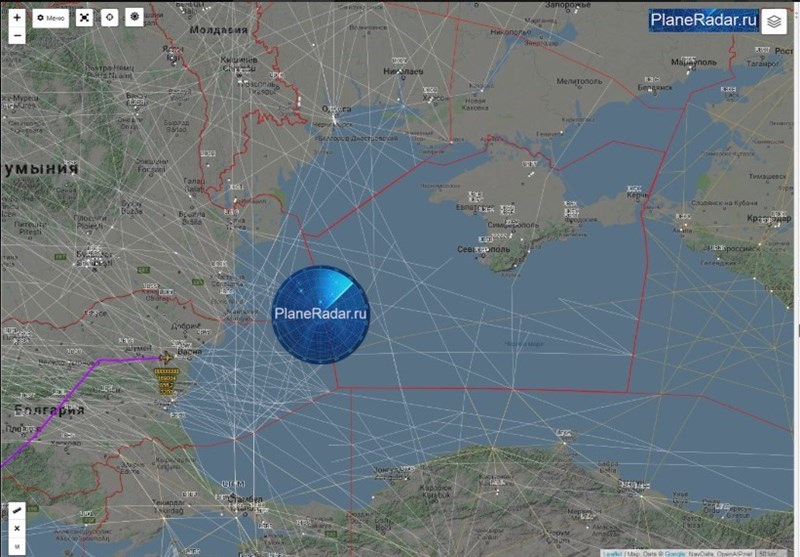Select the yellow aircraft icon near Varna

[165, 357]
